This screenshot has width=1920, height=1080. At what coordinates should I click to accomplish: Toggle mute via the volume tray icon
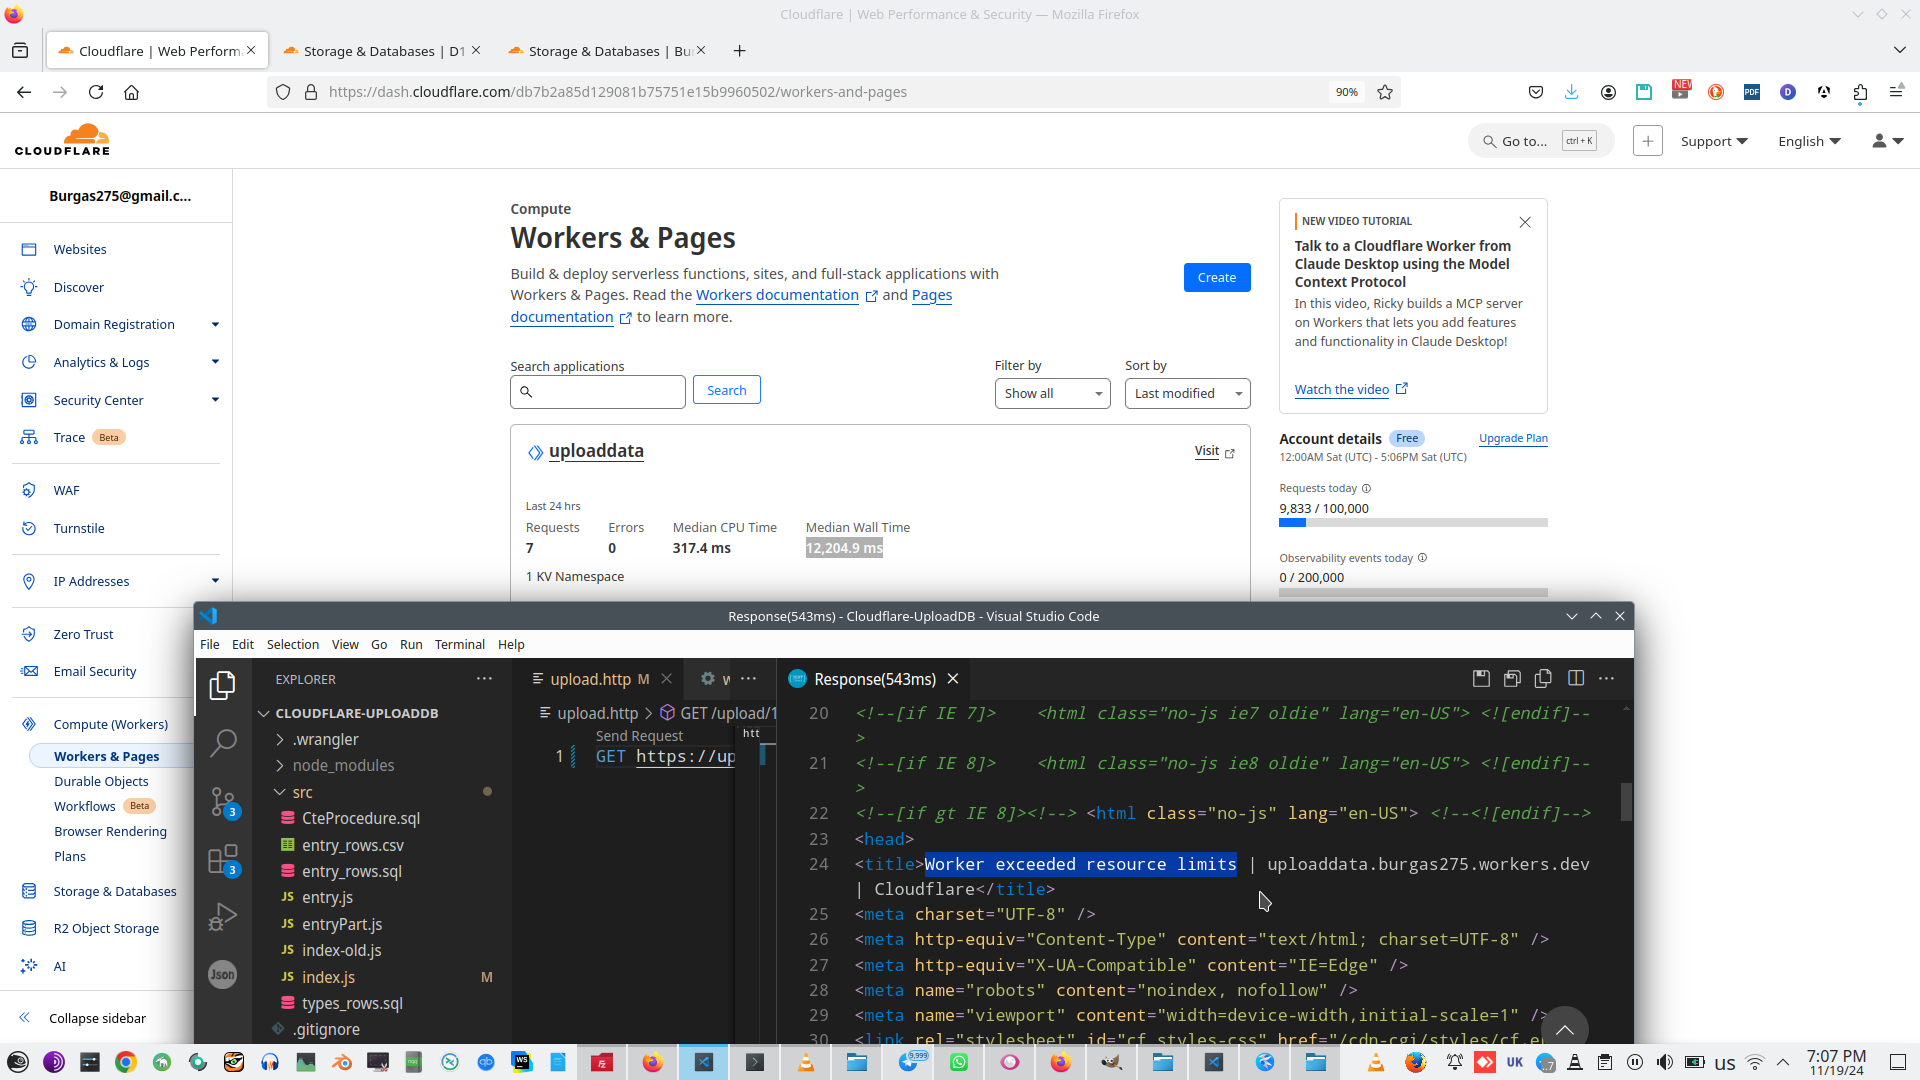(1665, 1063)
